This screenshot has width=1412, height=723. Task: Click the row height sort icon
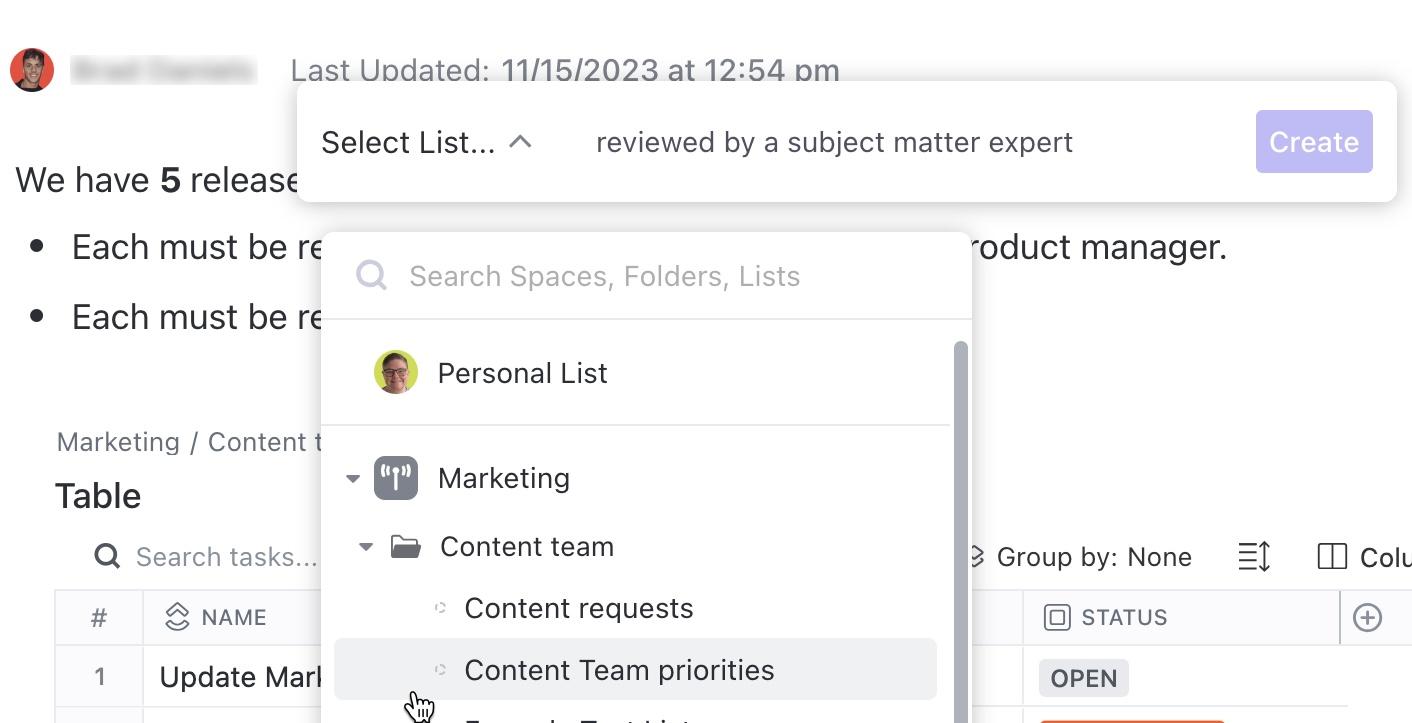(1254, 557)
